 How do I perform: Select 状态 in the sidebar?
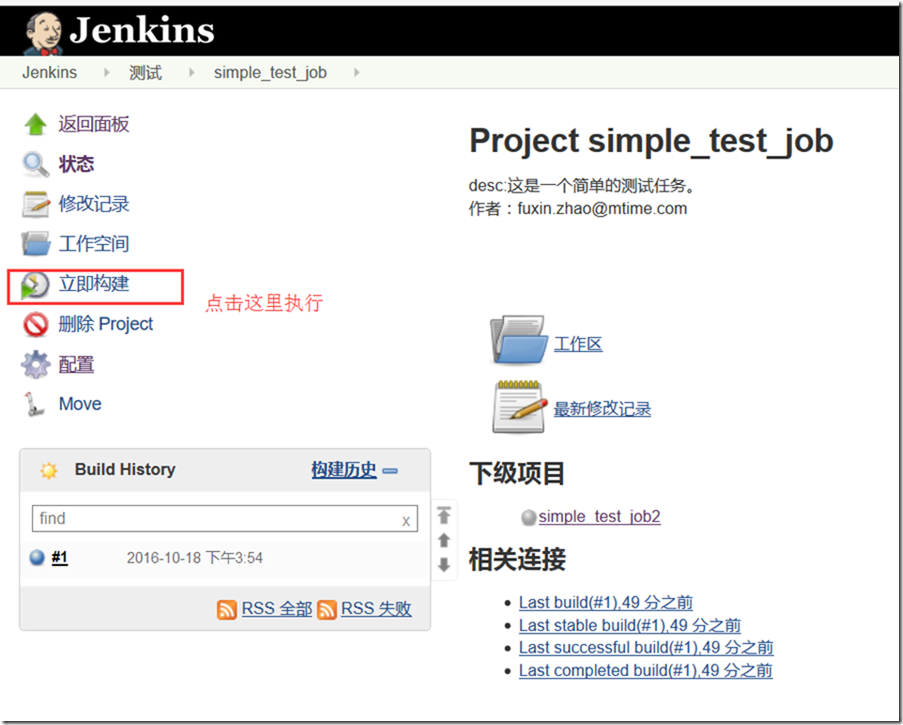click(76, 164)
